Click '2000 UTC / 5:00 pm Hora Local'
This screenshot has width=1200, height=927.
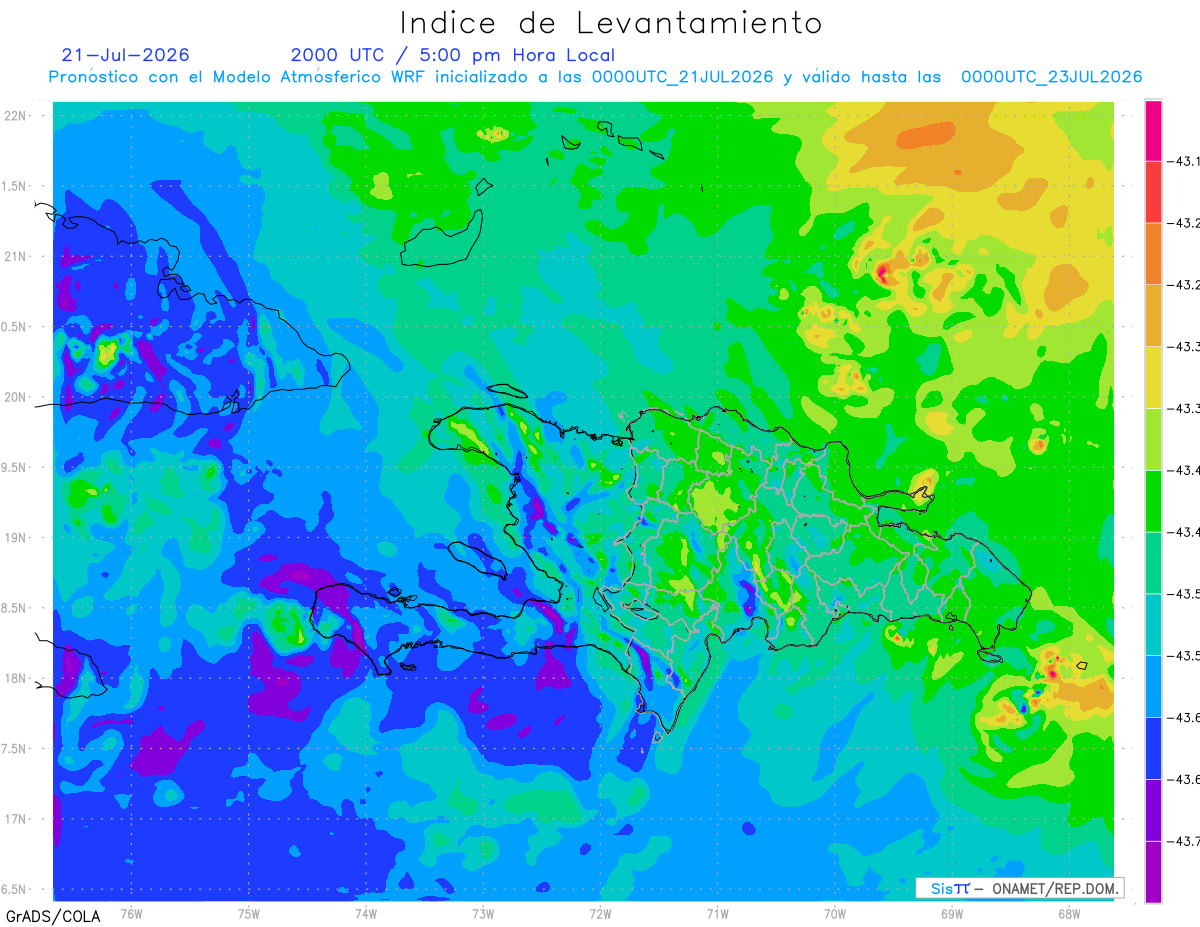(453, 55)
